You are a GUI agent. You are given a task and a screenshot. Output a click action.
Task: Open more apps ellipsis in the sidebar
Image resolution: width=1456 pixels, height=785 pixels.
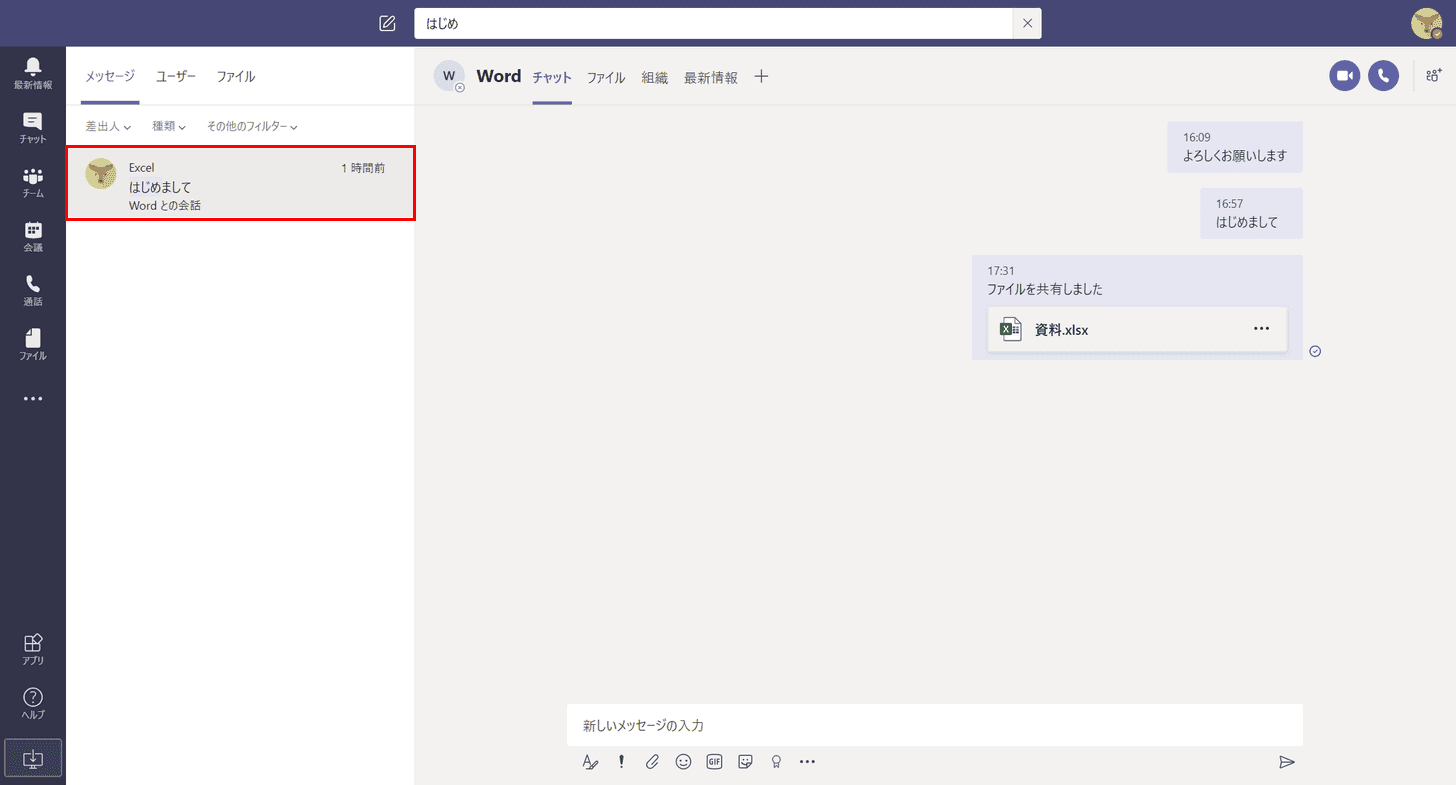point(33,399)
